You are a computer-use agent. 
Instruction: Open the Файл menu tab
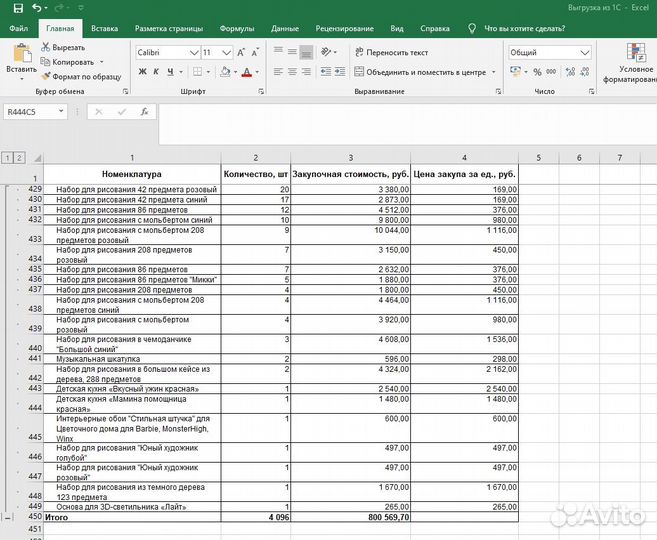18,29
